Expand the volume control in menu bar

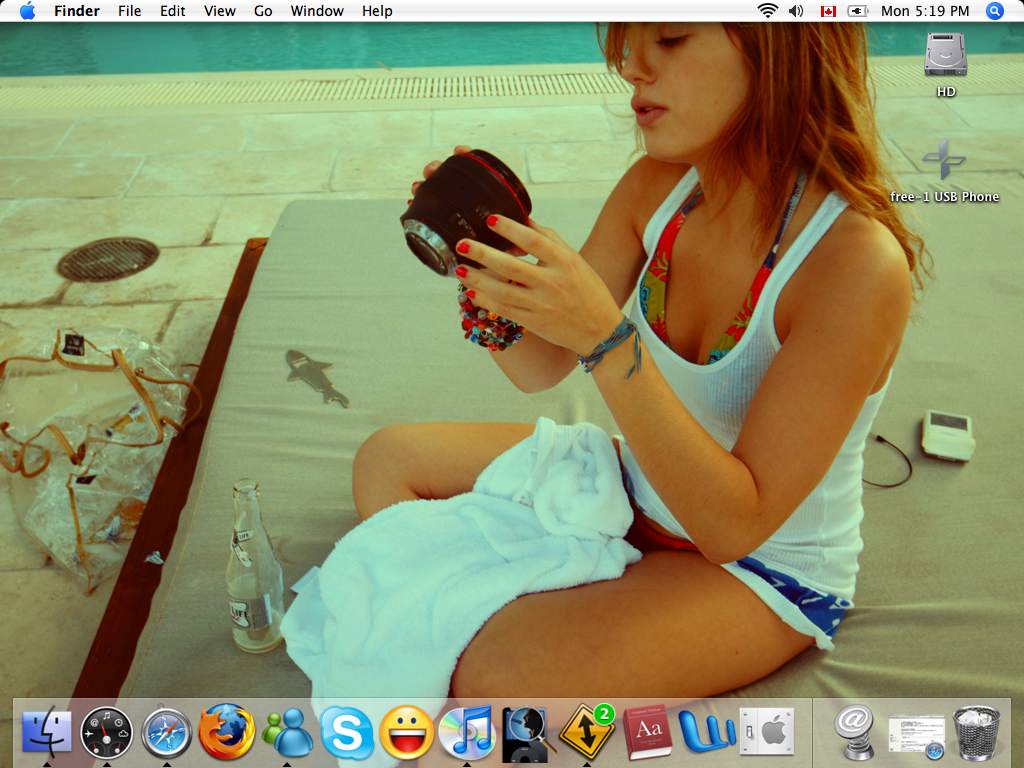point(796,11)
